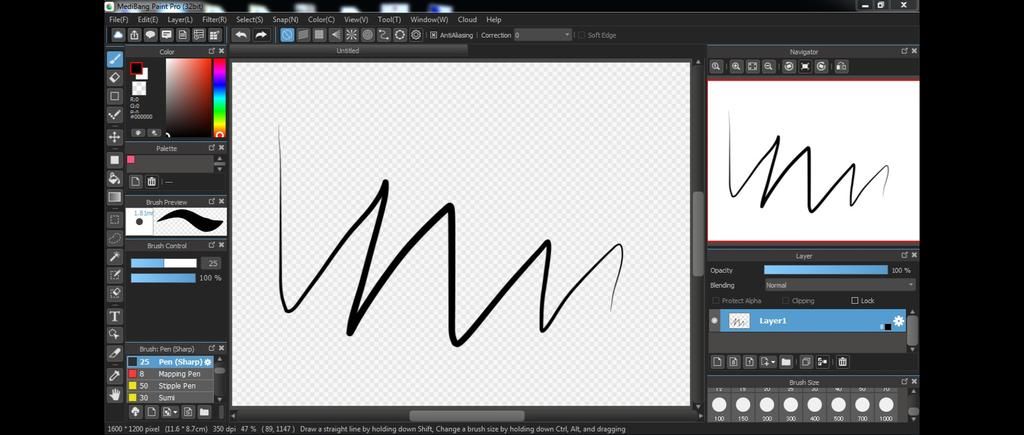Screen dimensions: 1024x435
Task: Click the Undo arrow in toolbar
Action: [241, 35]
